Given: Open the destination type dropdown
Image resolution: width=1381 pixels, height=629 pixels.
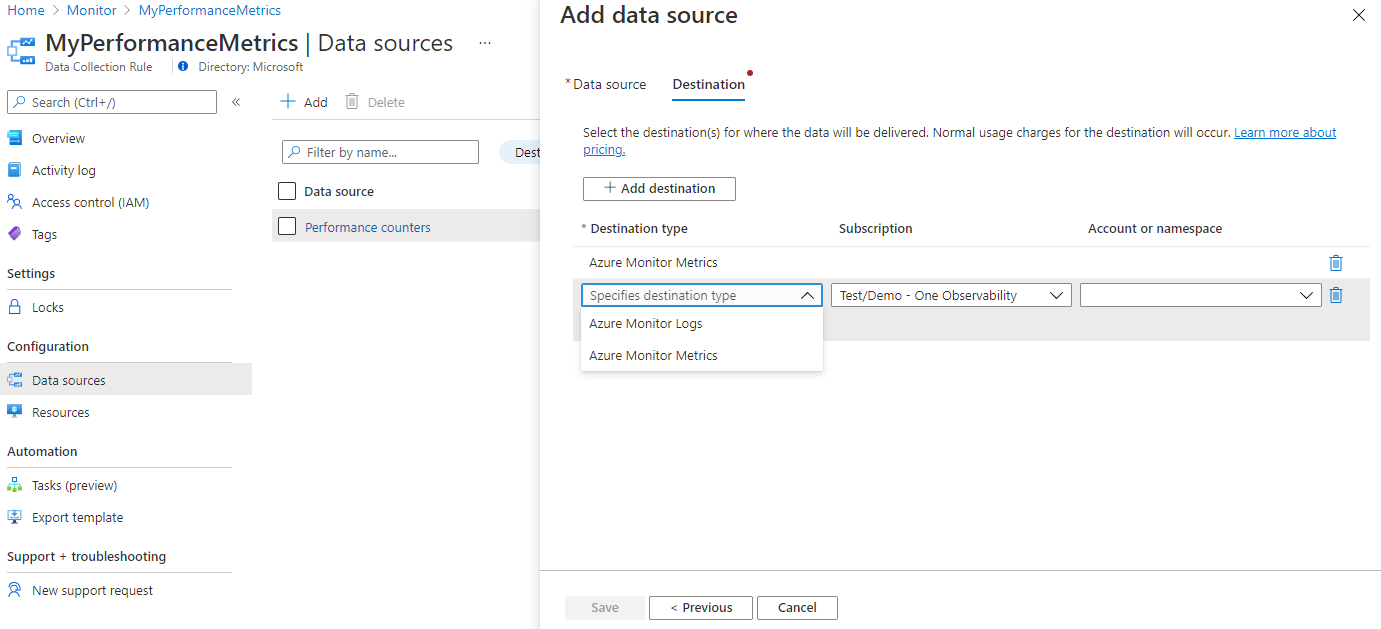Looking at the screenshot, I should click(x=702, y=295).
